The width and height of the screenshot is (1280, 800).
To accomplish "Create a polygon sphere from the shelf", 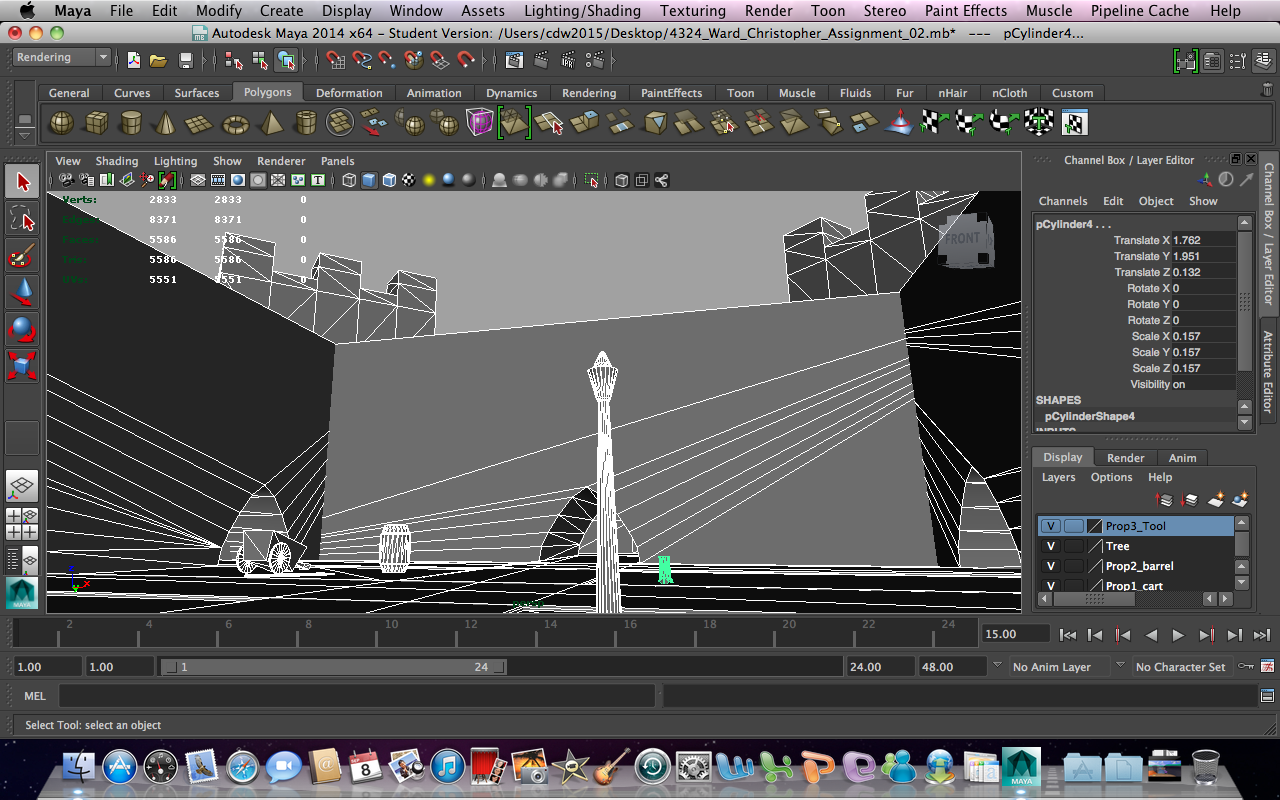I will coord(61,123).
